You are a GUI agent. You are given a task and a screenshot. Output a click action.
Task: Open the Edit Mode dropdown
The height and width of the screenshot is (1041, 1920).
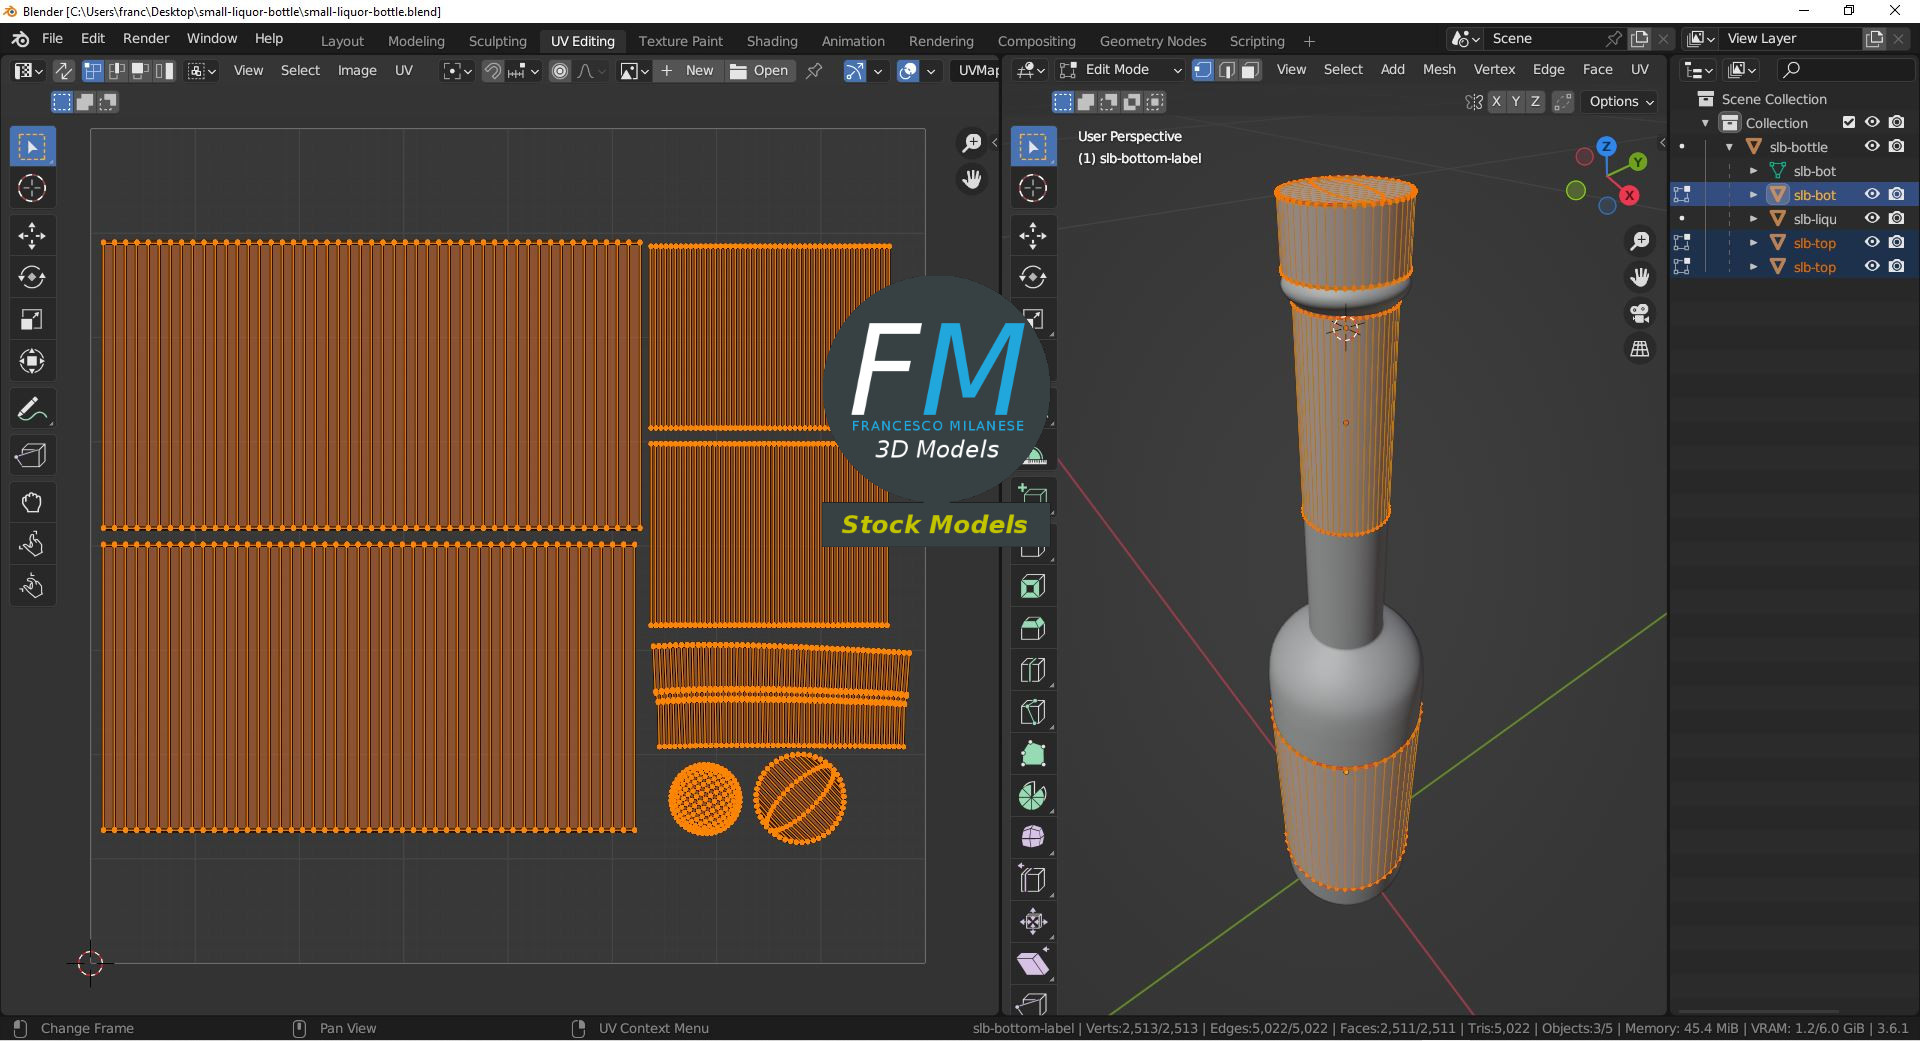(1121, 70)
